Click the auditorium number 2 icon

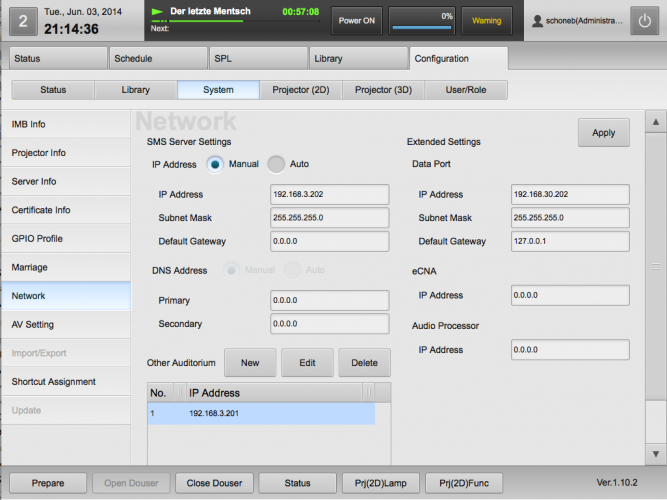point(22,20)
